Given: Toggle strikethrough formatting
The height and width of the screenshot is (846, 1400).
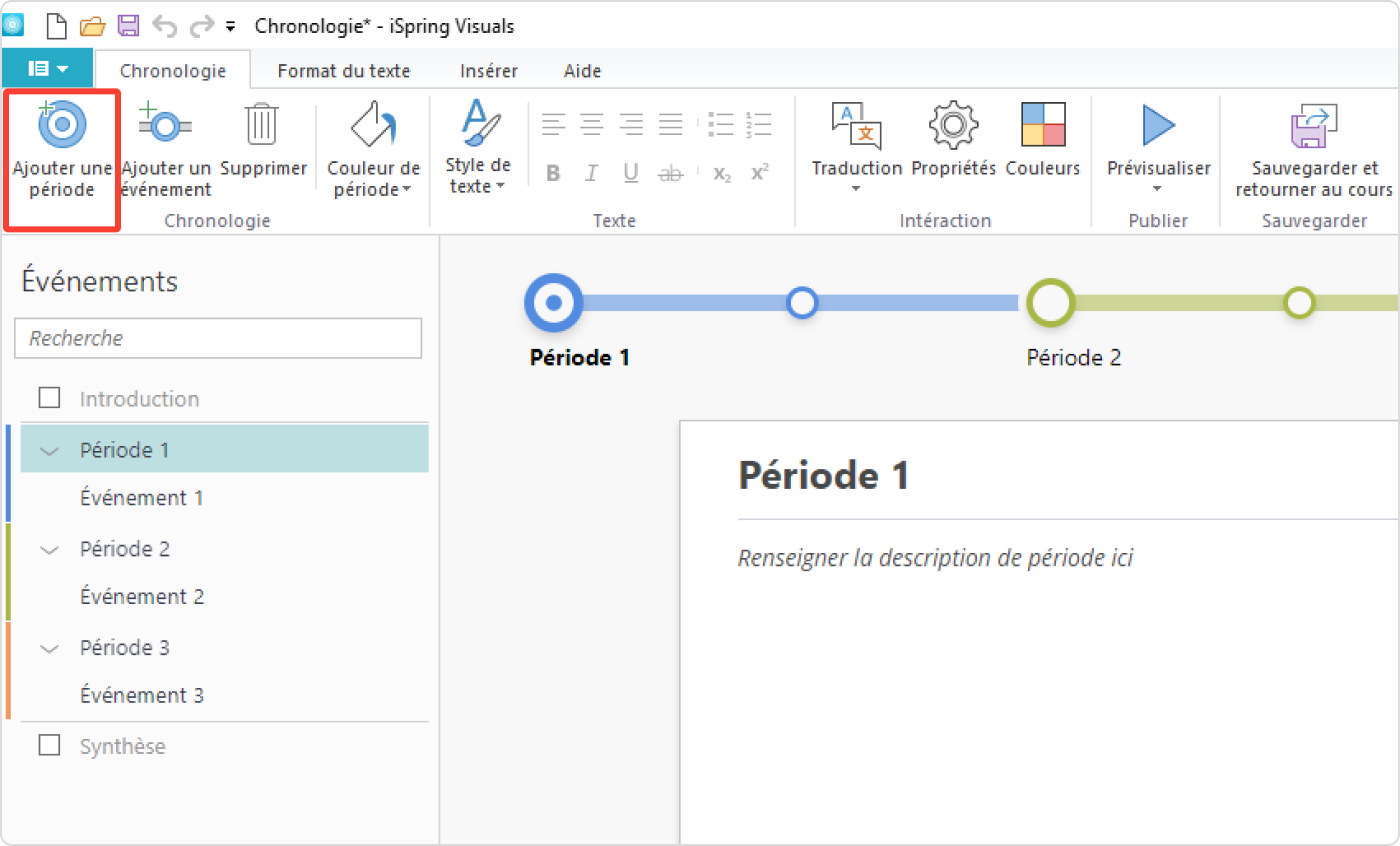Looking at the screenshot, I should 670,173.
